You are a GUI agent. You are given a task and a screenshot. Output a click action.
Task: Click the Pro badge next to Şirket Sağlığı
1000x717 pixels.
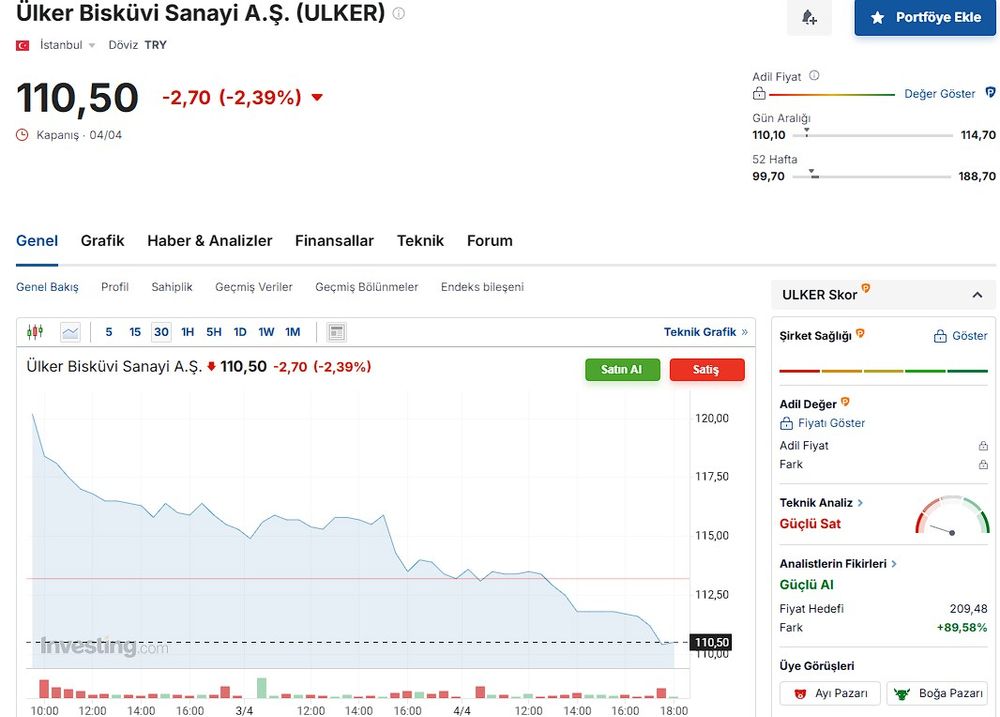860,333
